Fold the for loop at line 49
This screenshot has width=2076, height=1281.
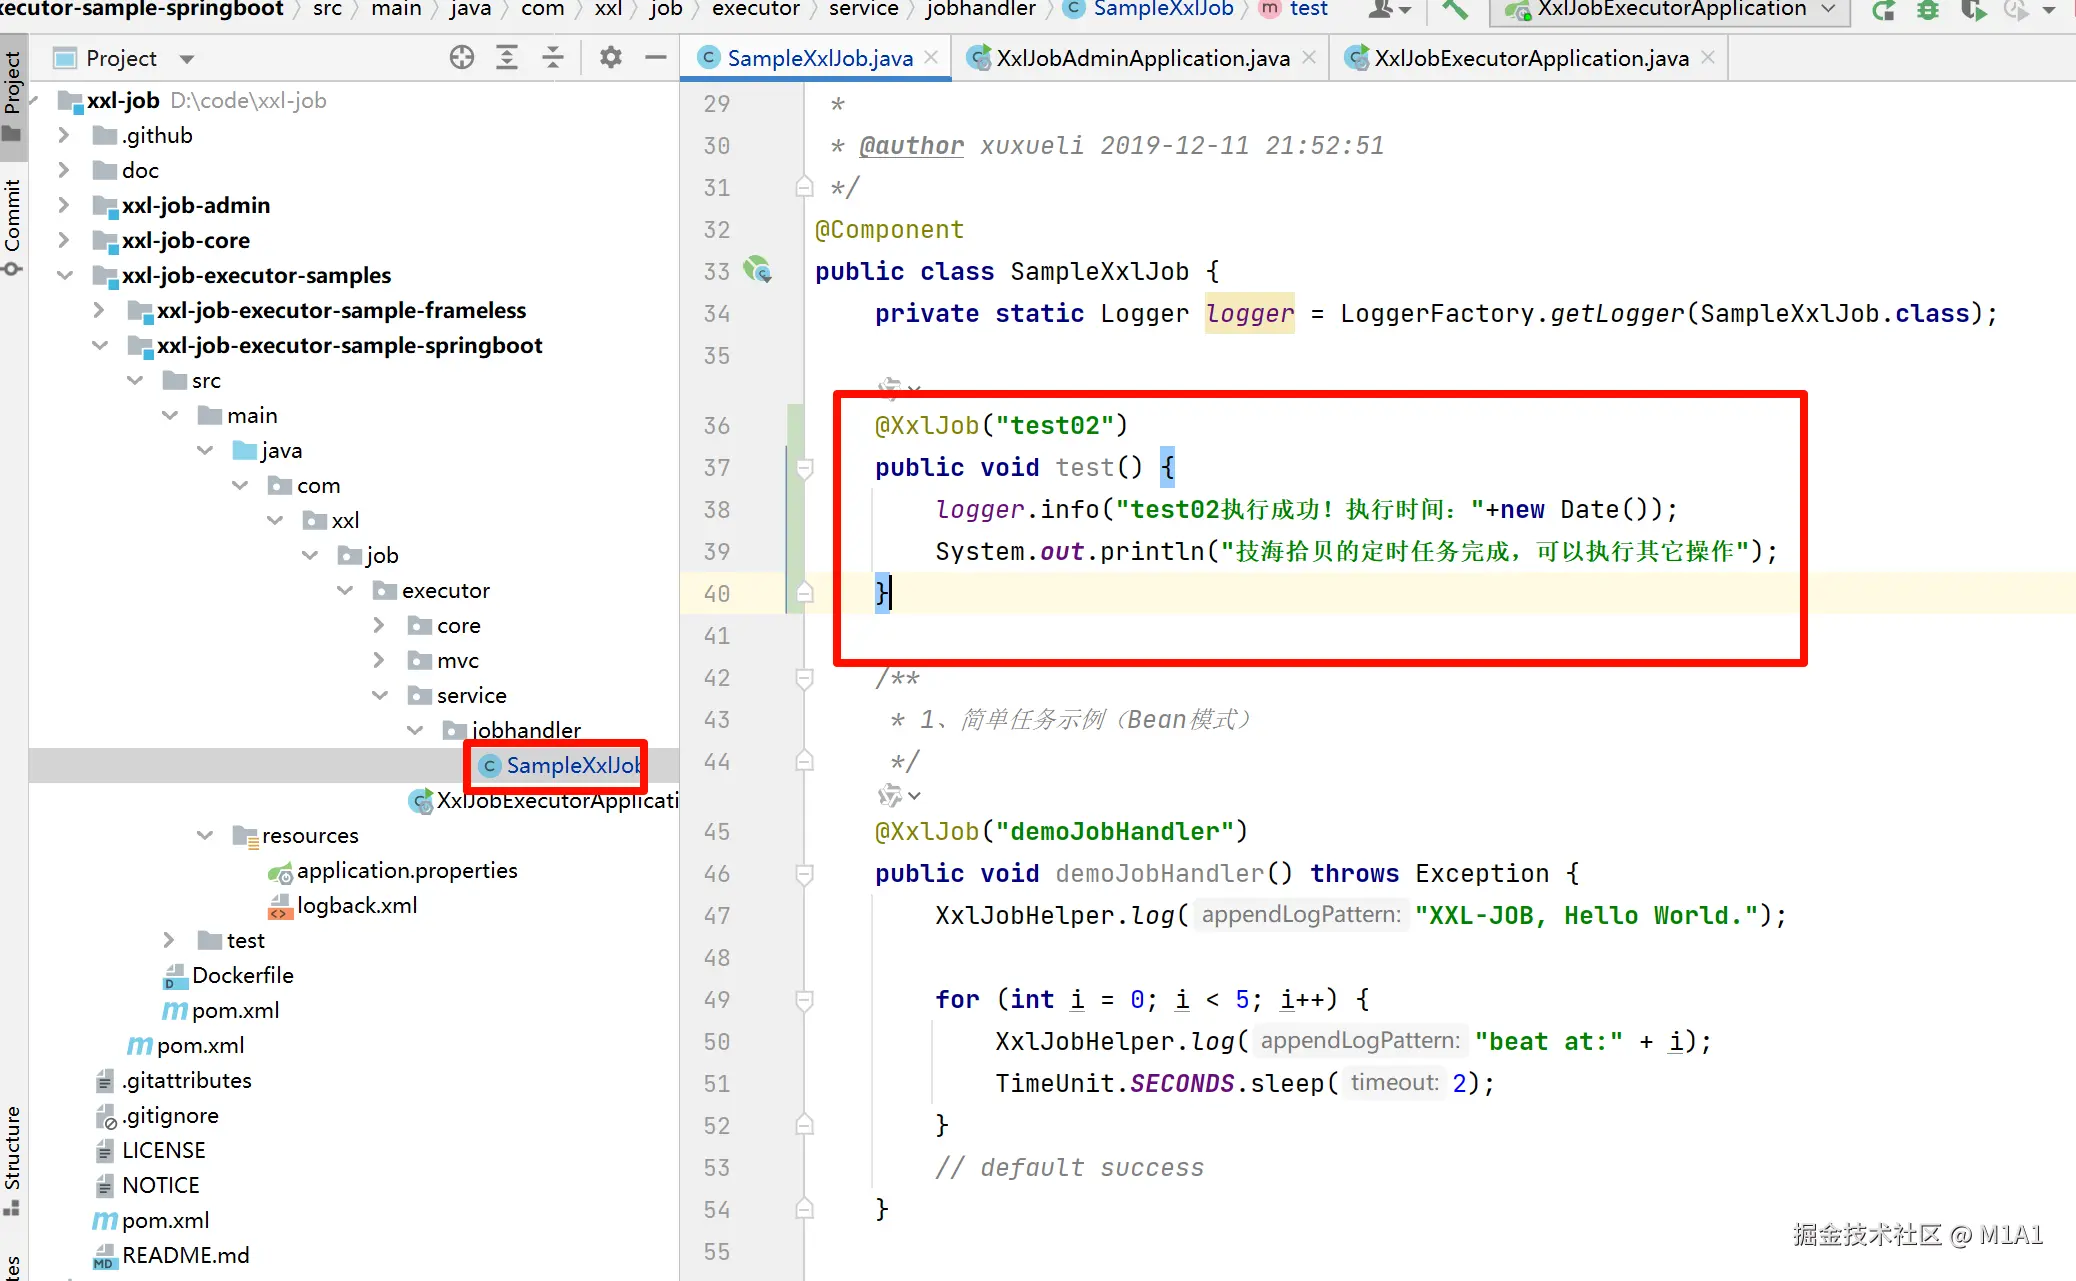tap(804, 999)
